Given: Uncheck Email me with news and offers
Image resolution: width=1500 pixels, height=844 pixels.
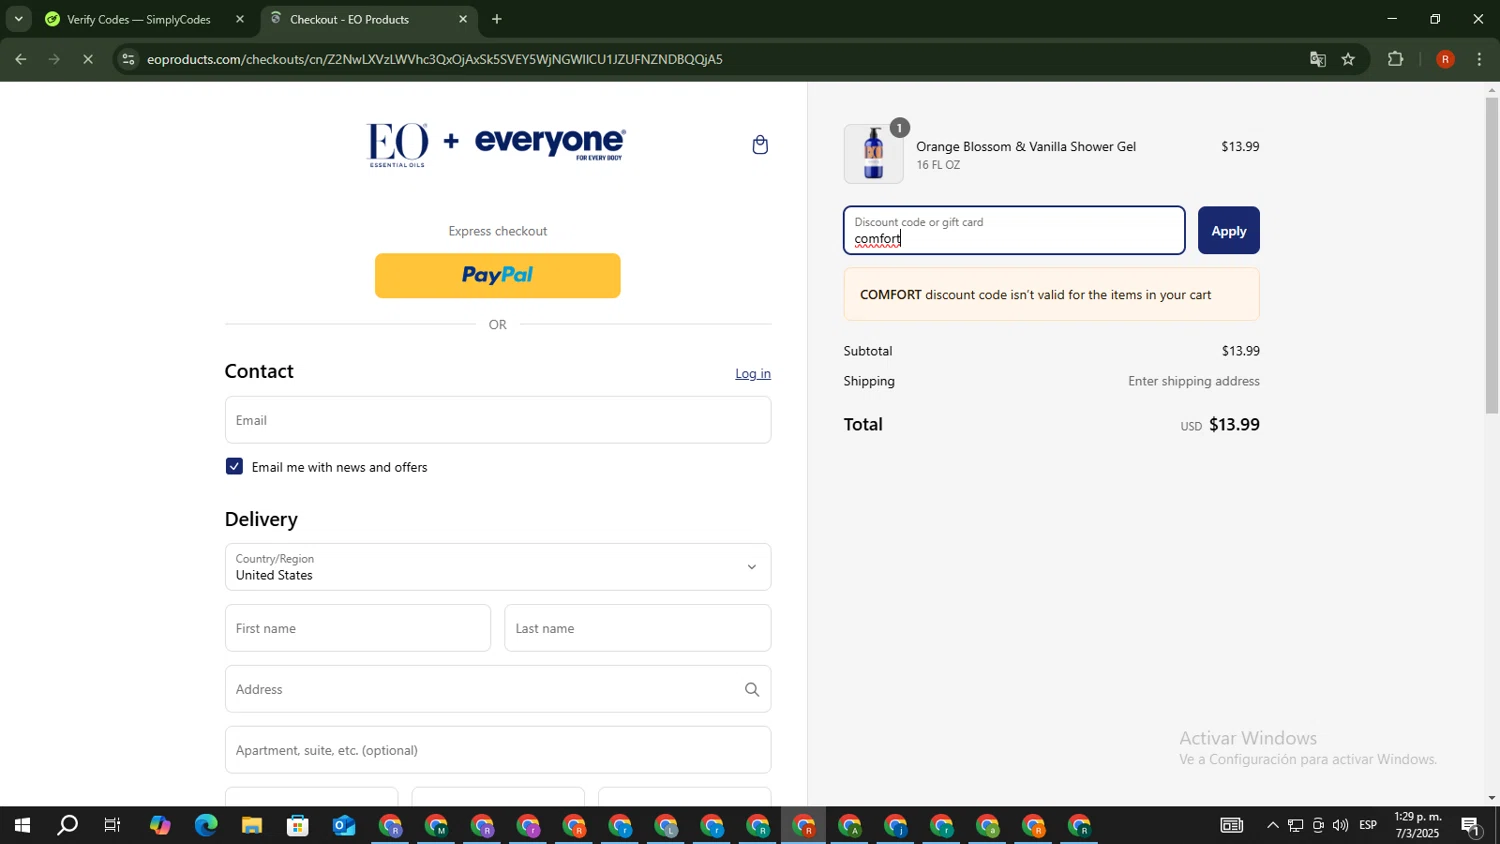Looking at the screenshot, I should (x=234, y=467).
